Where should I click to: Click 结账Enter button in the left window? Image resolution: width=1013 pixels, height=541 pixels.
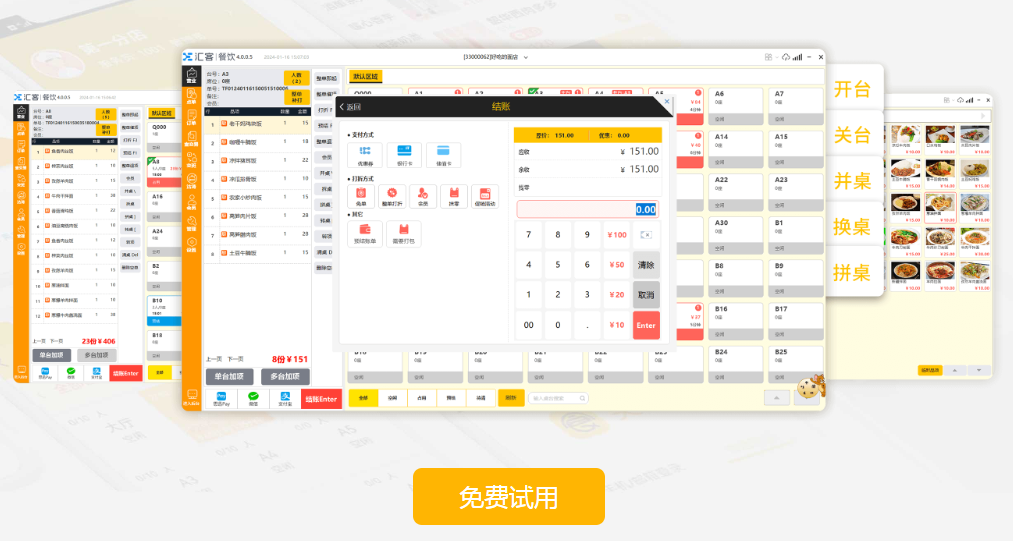[x=126, y=373]
